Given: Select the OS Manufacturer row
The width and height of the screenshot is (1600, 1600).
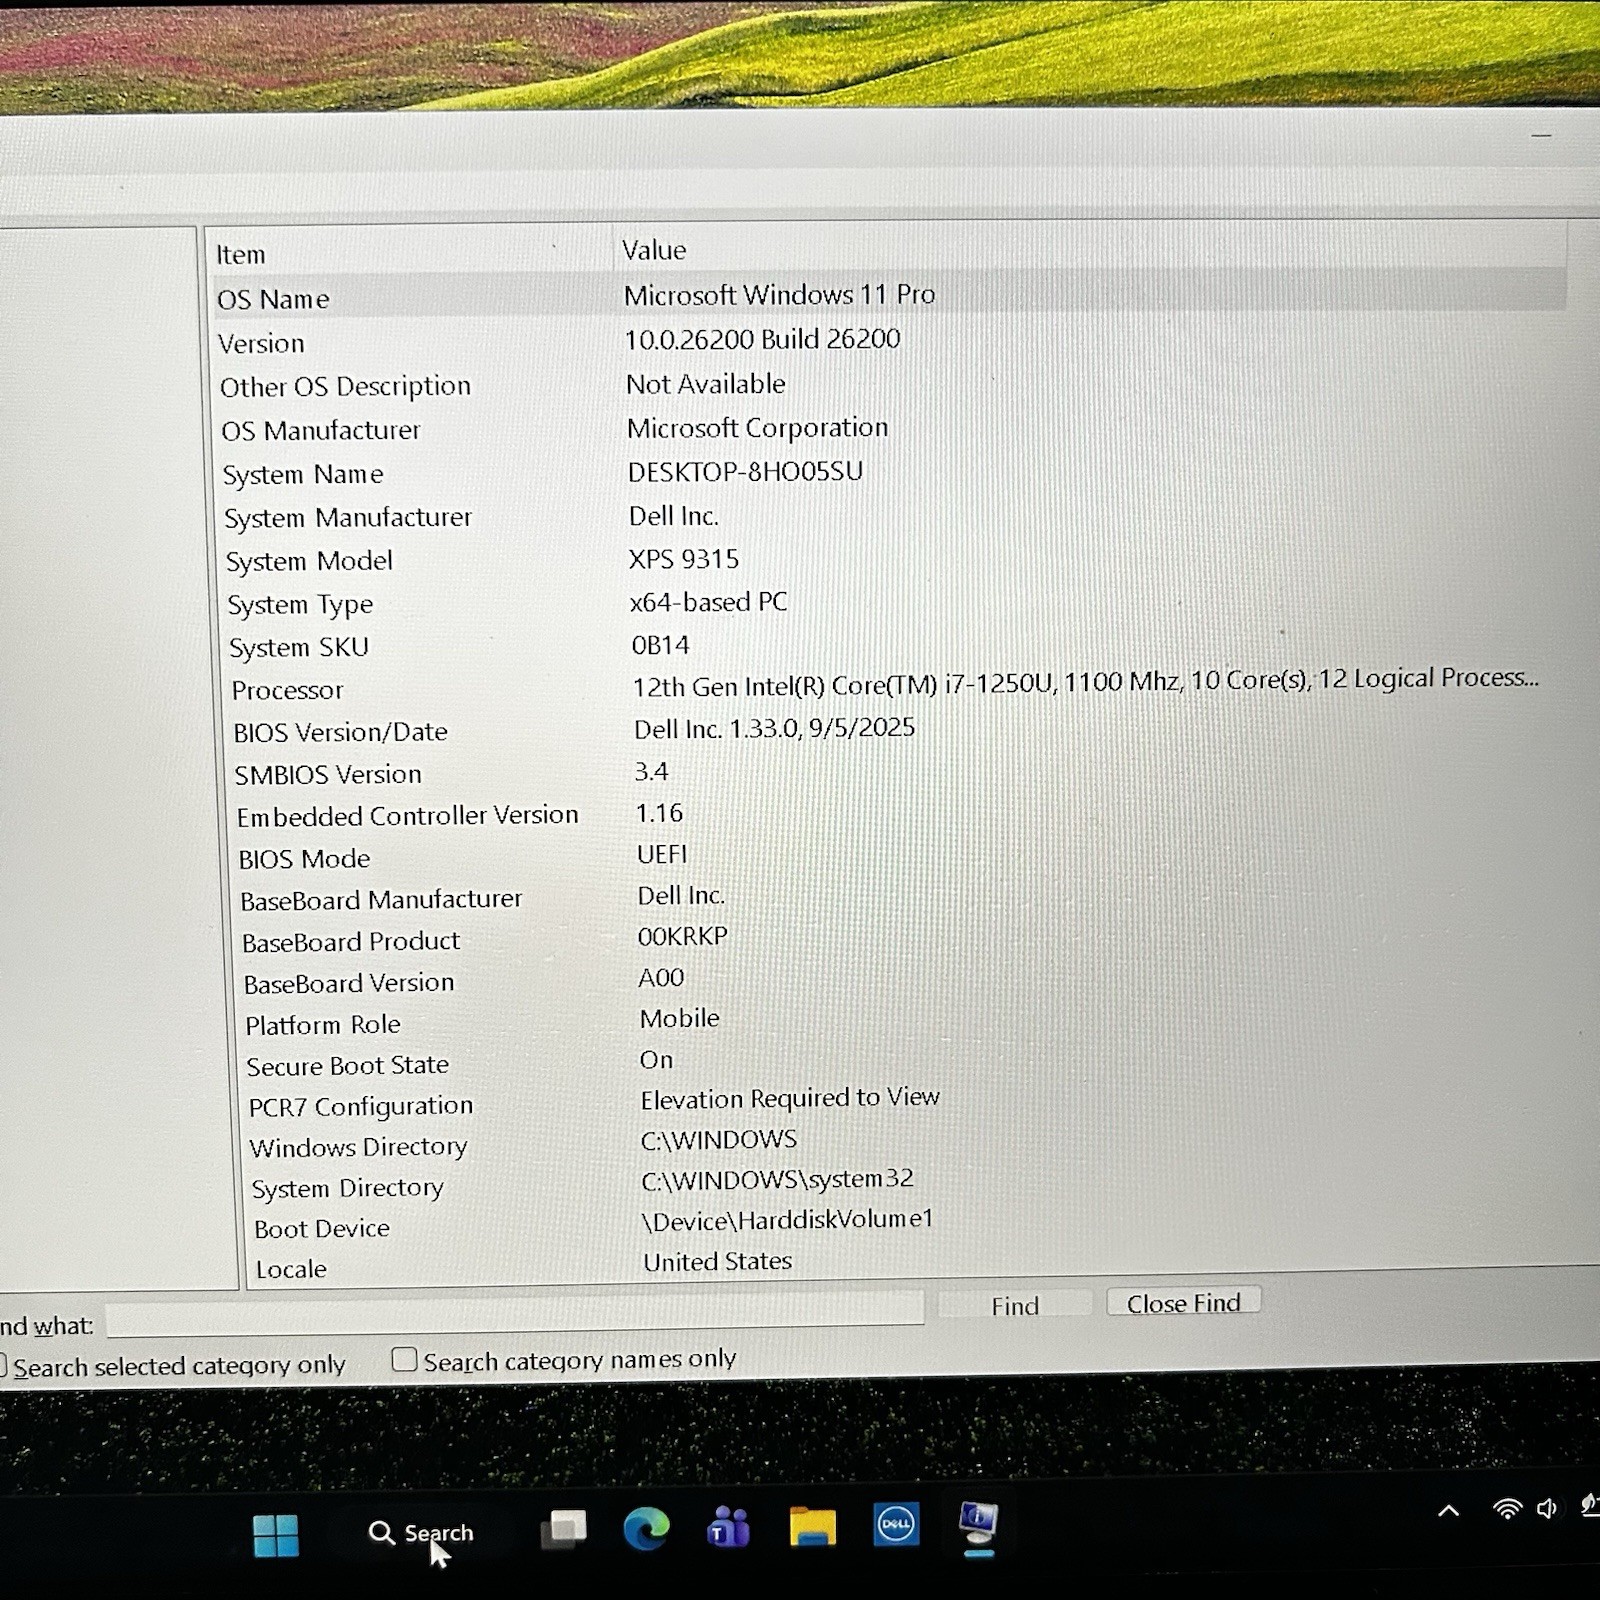Looking at the screenshot, I should point(890,429).
